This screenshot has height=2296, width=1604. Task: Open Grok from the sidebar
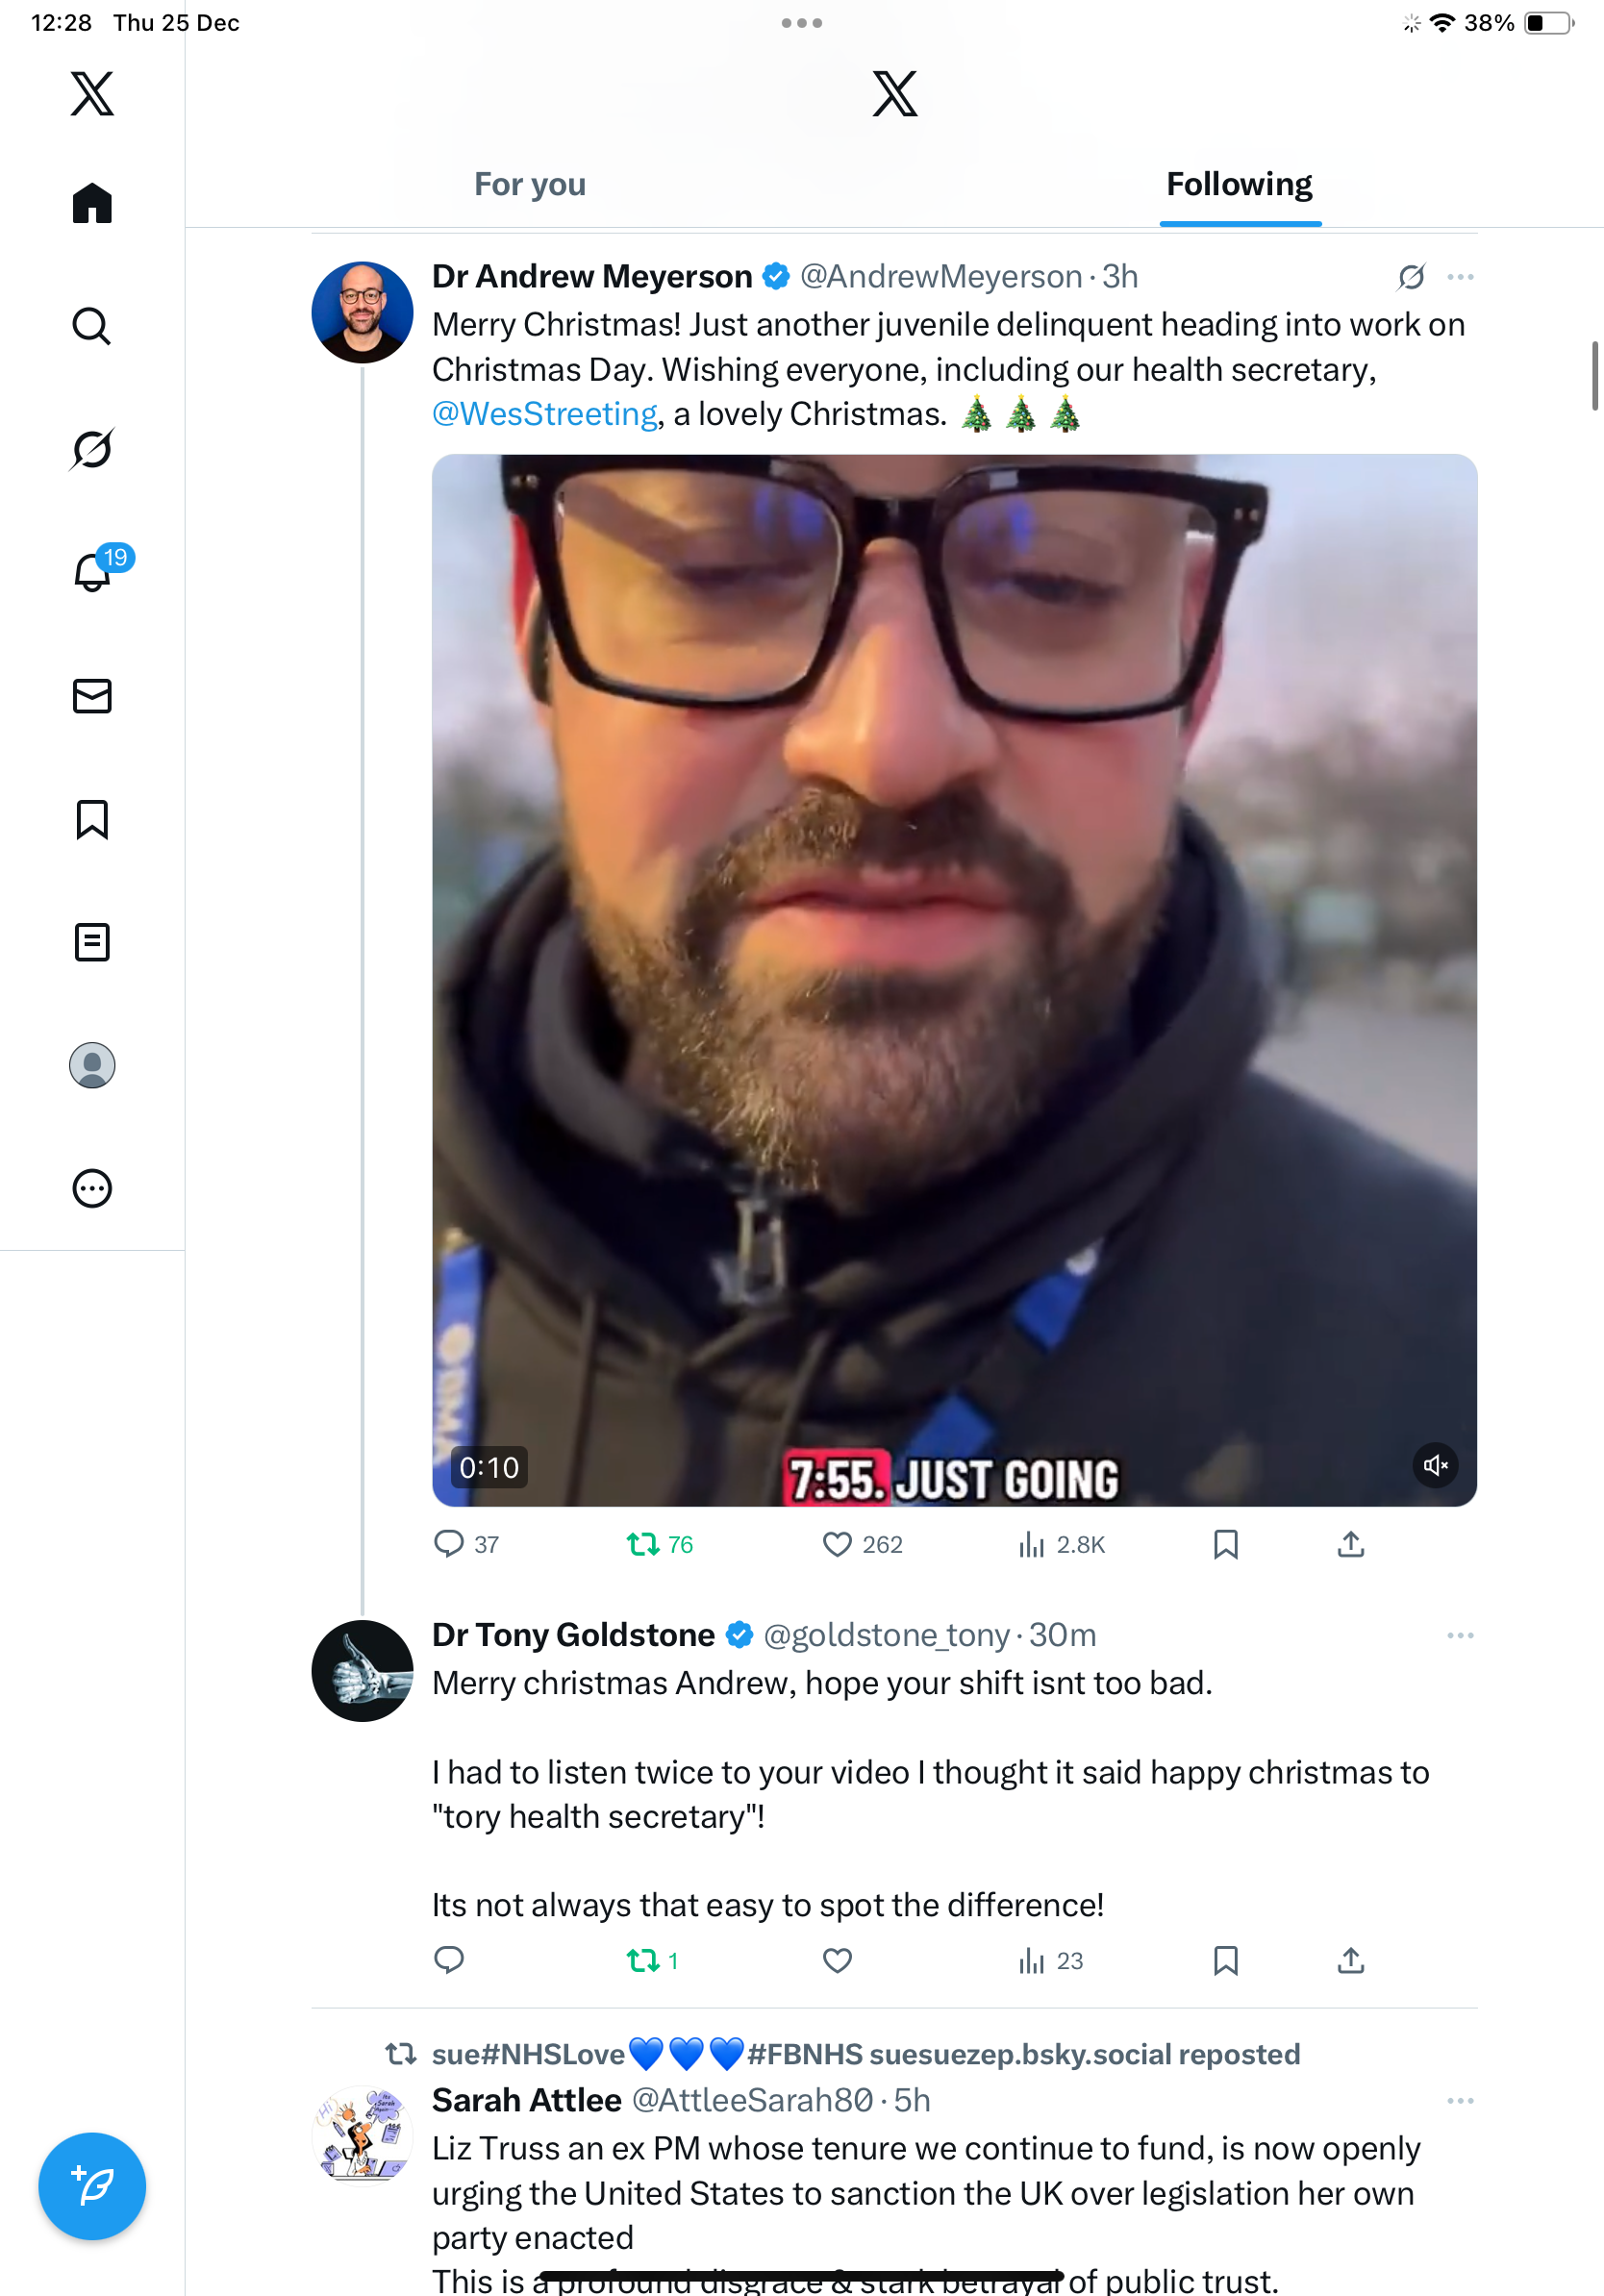point(92,449)
